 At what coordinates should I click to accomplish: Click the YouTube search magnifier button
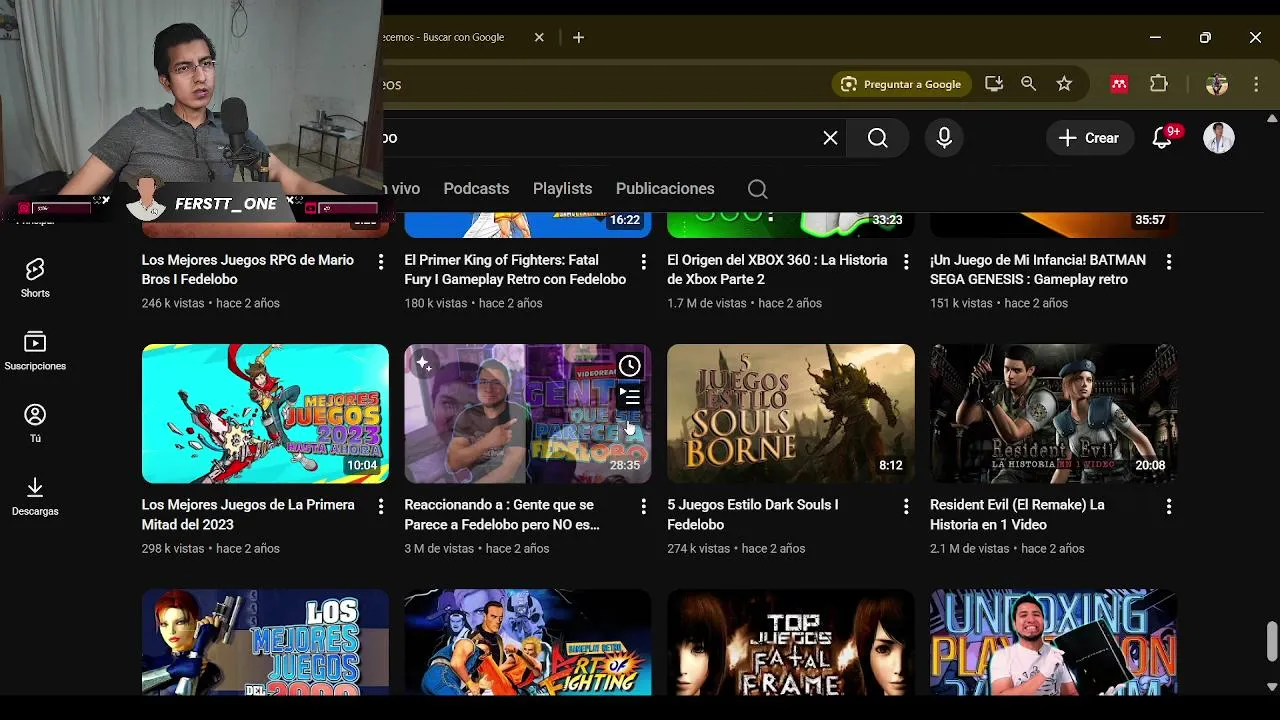click(x=877, y=138)
